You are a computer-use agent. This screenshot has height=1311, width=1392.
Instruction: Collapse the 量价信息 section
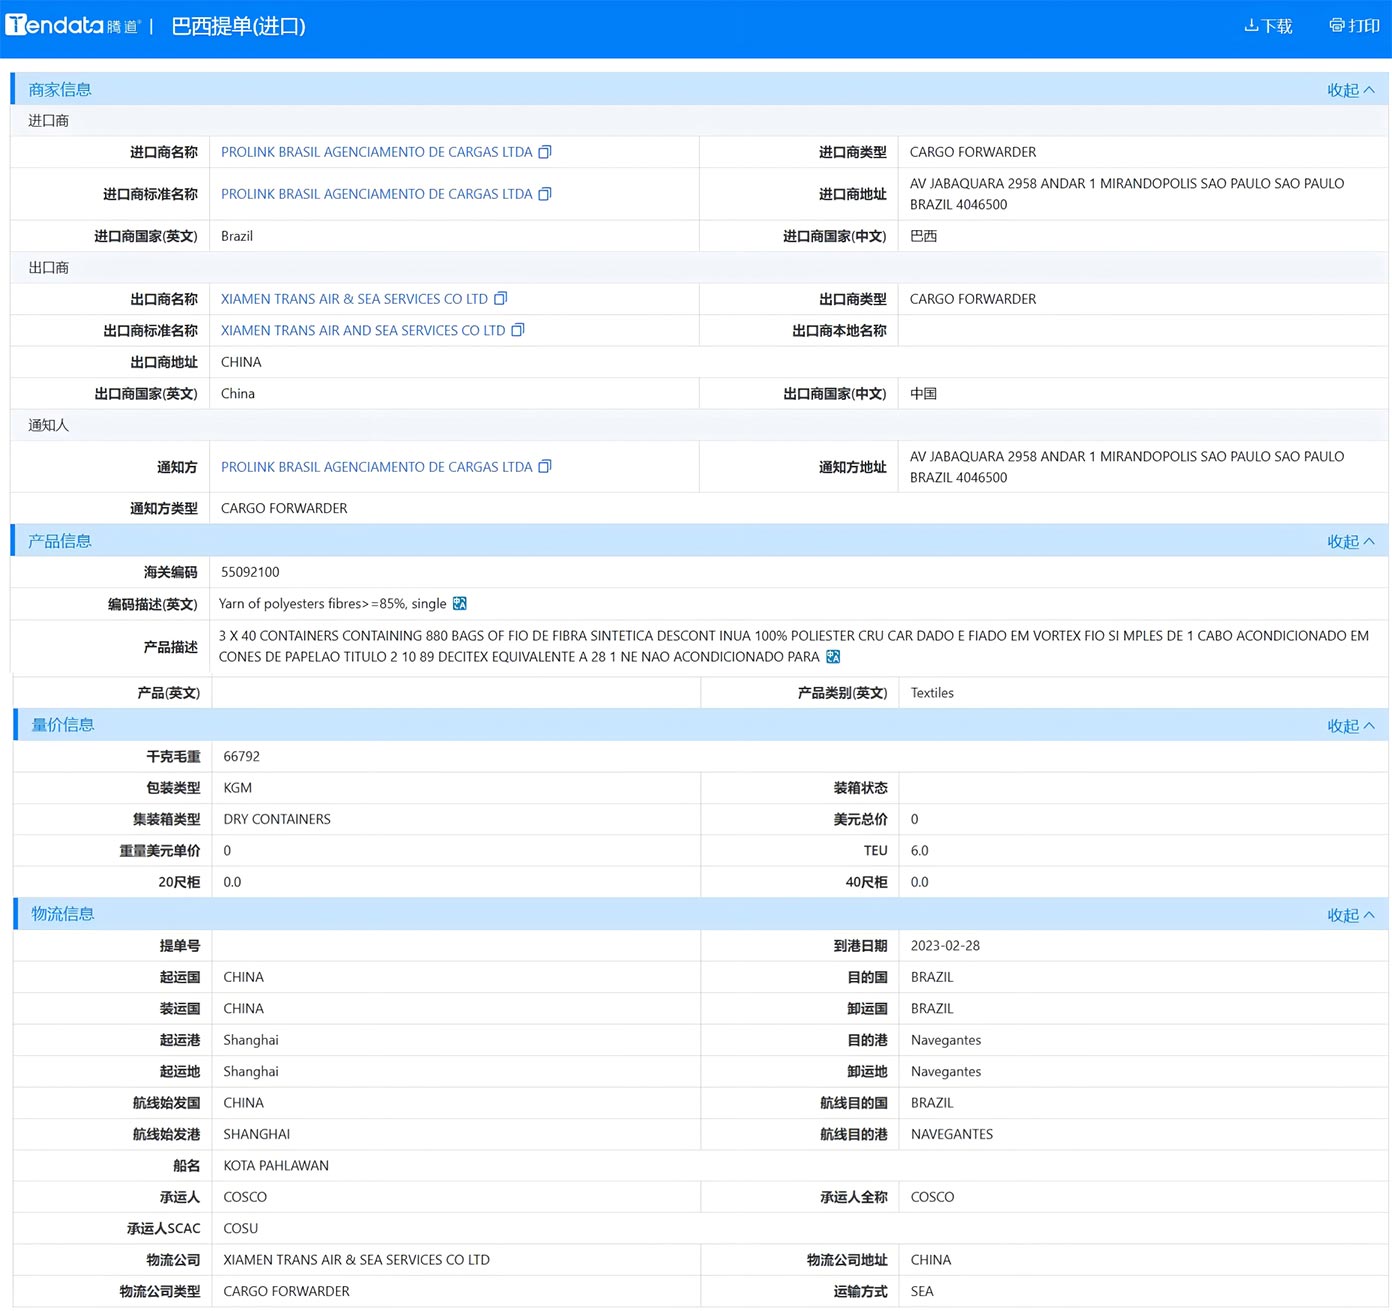[x=1351, y=726]
